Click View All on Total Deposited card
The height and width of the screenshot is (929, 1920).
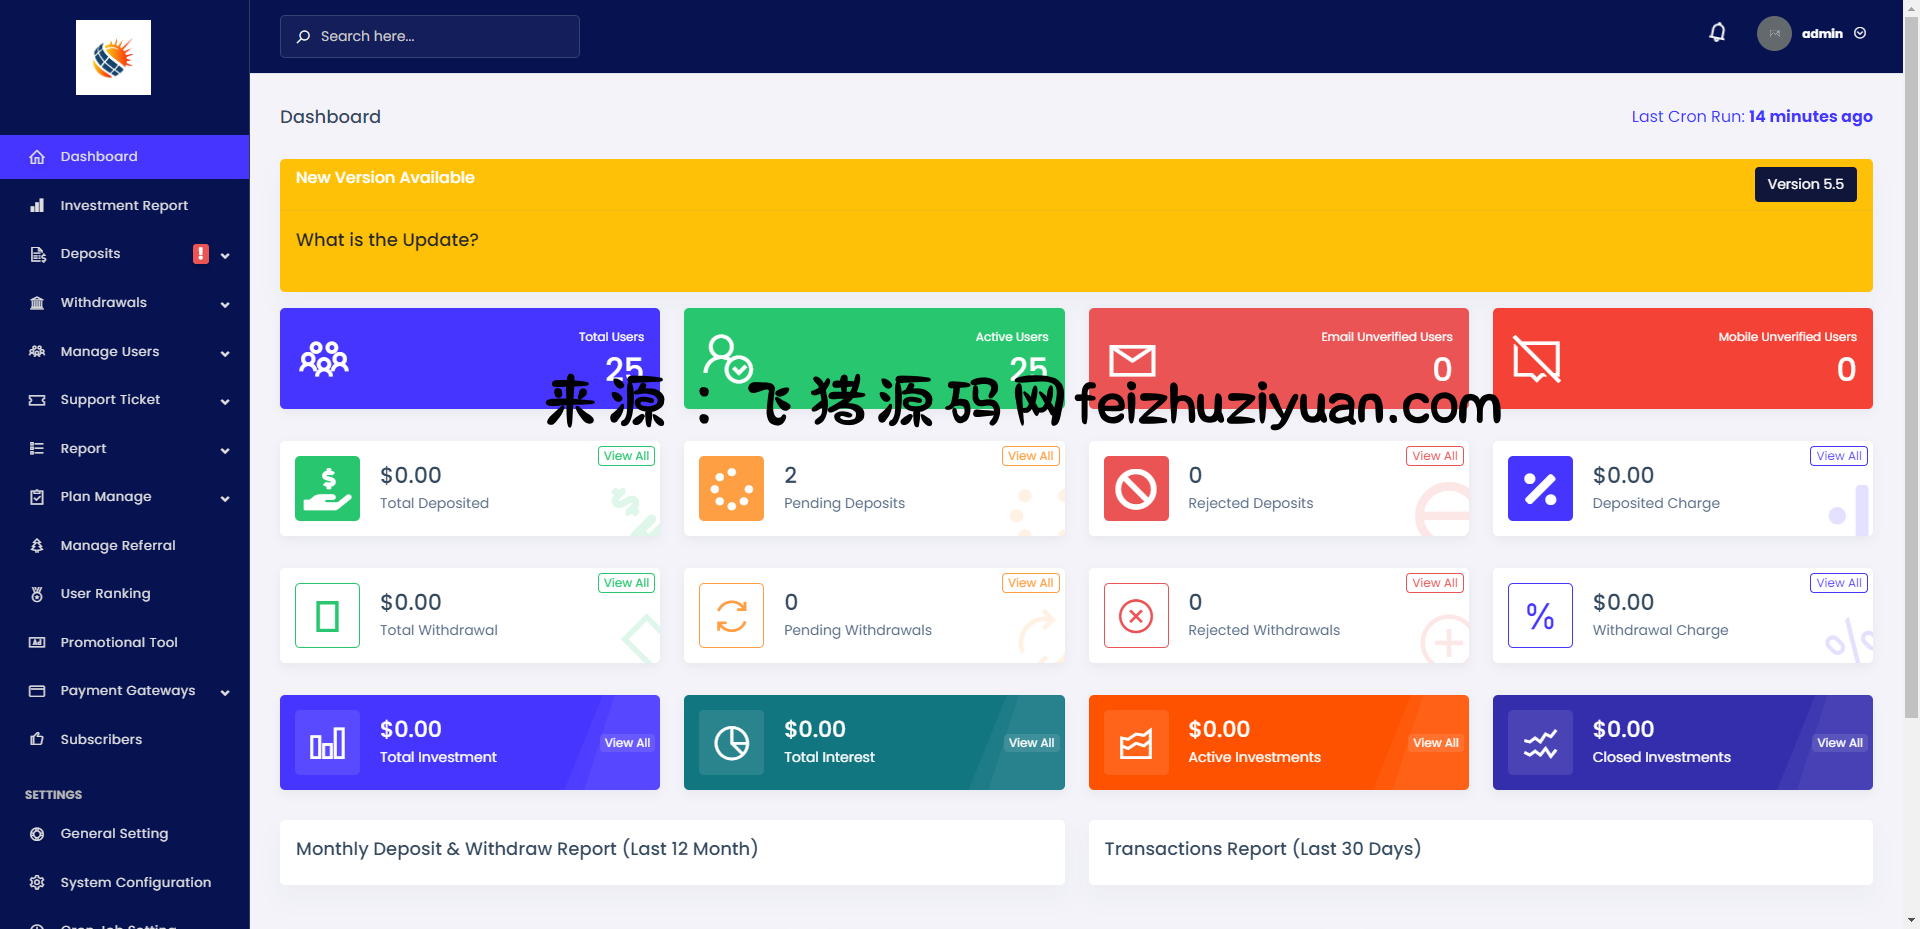pos(626,456)
